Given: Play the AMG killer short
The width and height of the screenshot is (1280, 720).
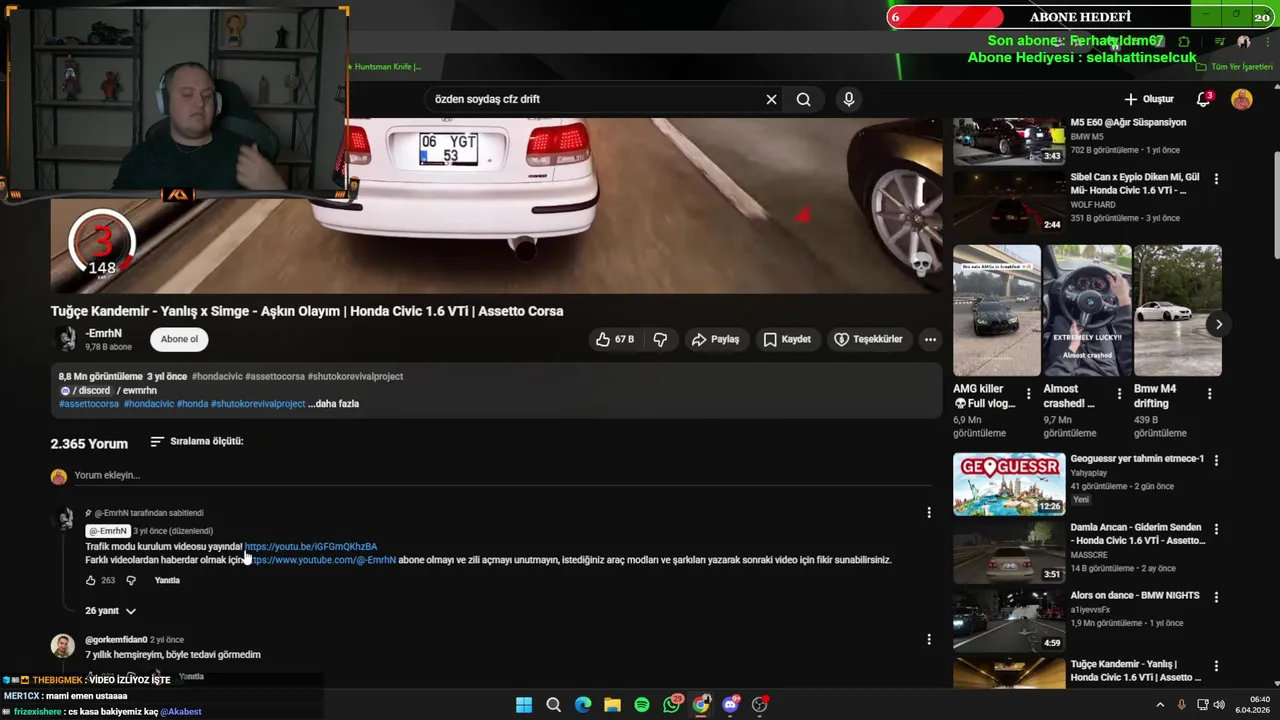Looking at the screenshot, I should [x=997, y=310].
